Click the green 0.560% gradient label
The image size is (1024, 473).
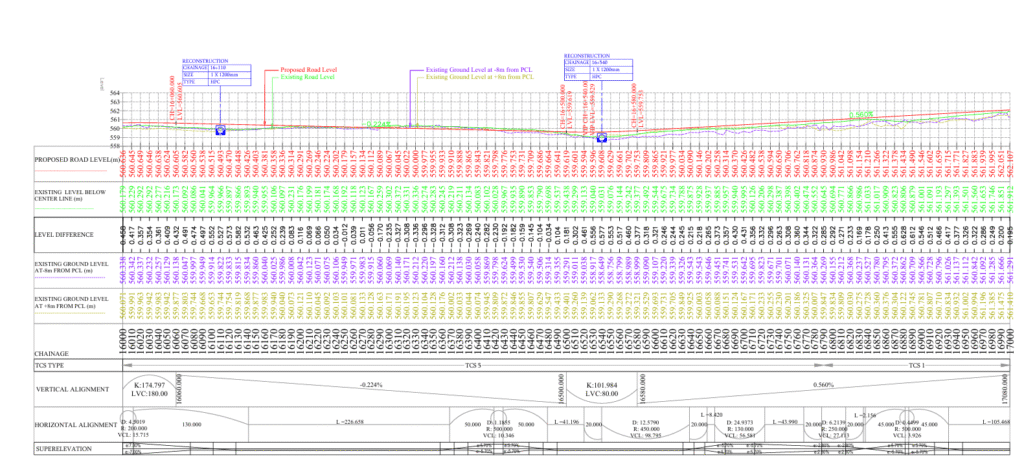[861, 115]
